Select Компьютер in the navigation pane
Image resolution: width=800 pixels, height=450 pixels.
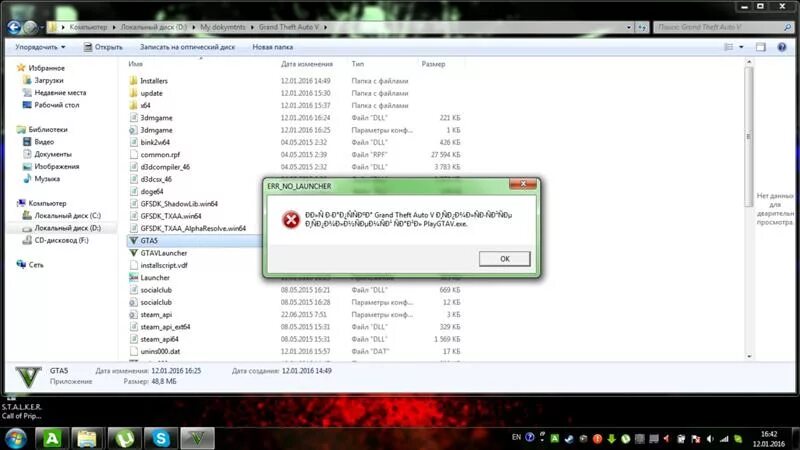[47, 203]
